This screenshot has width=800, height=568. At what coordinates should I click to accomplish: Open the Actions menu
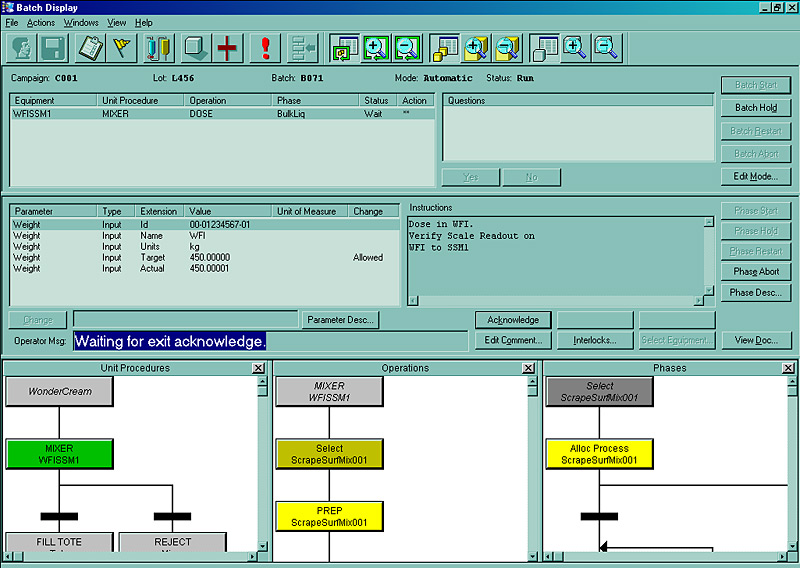[41, 23]
